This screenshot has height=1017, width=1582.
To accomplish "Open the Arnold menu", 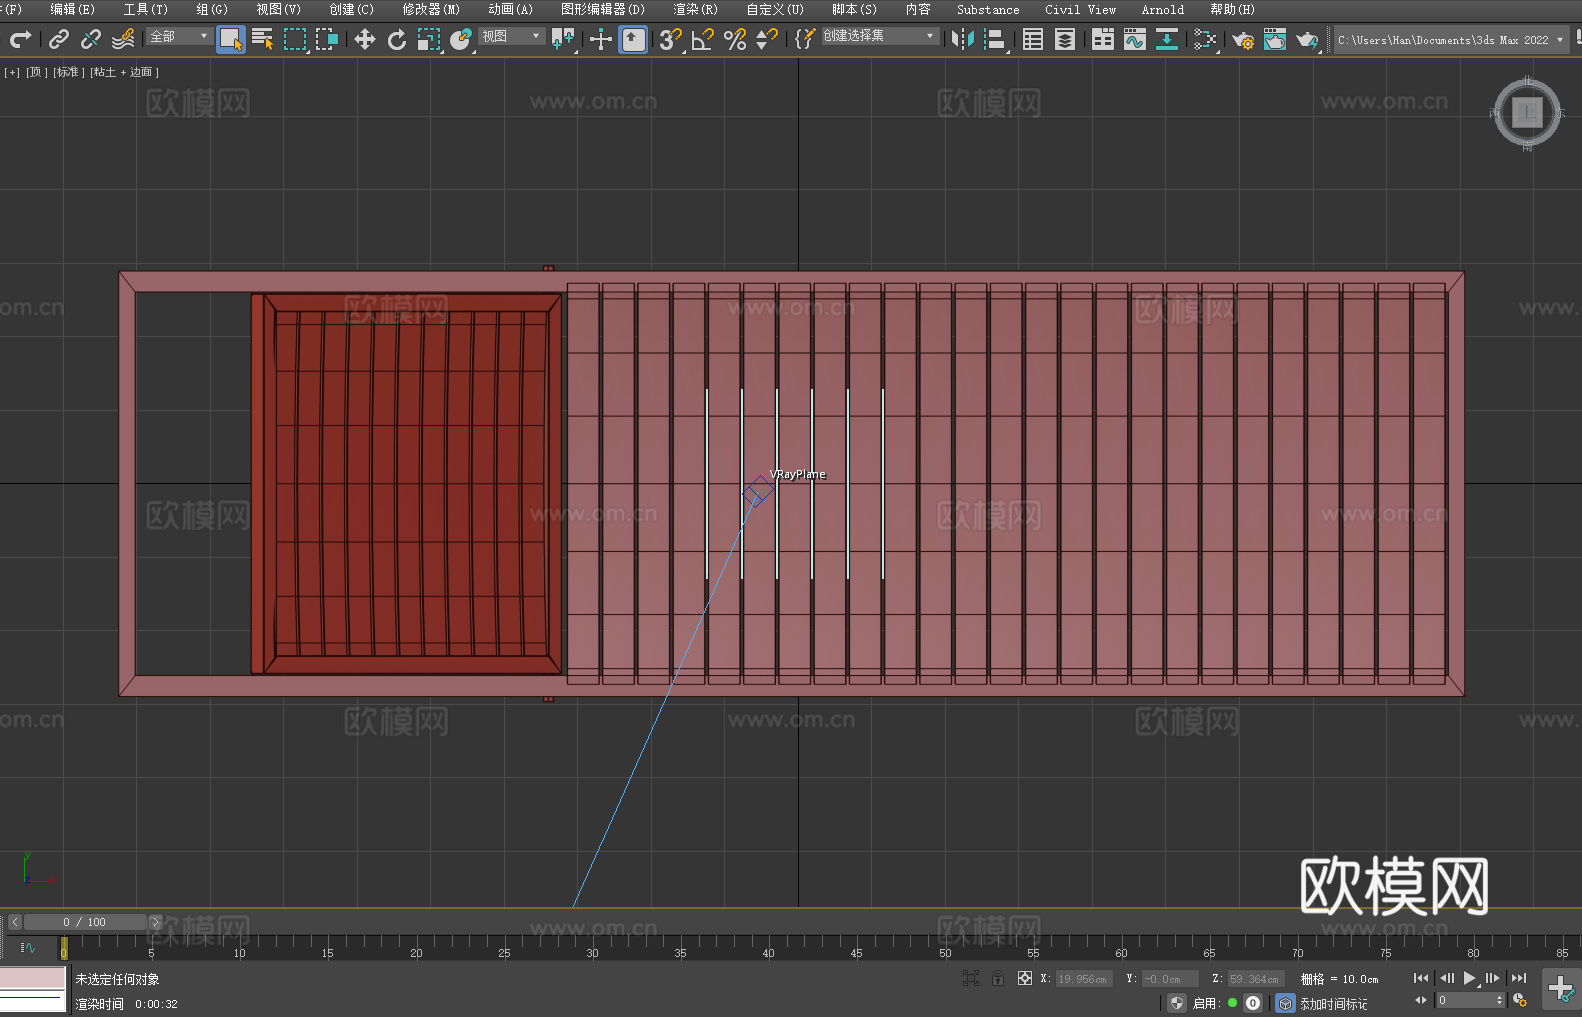I will click(1162, 9).
